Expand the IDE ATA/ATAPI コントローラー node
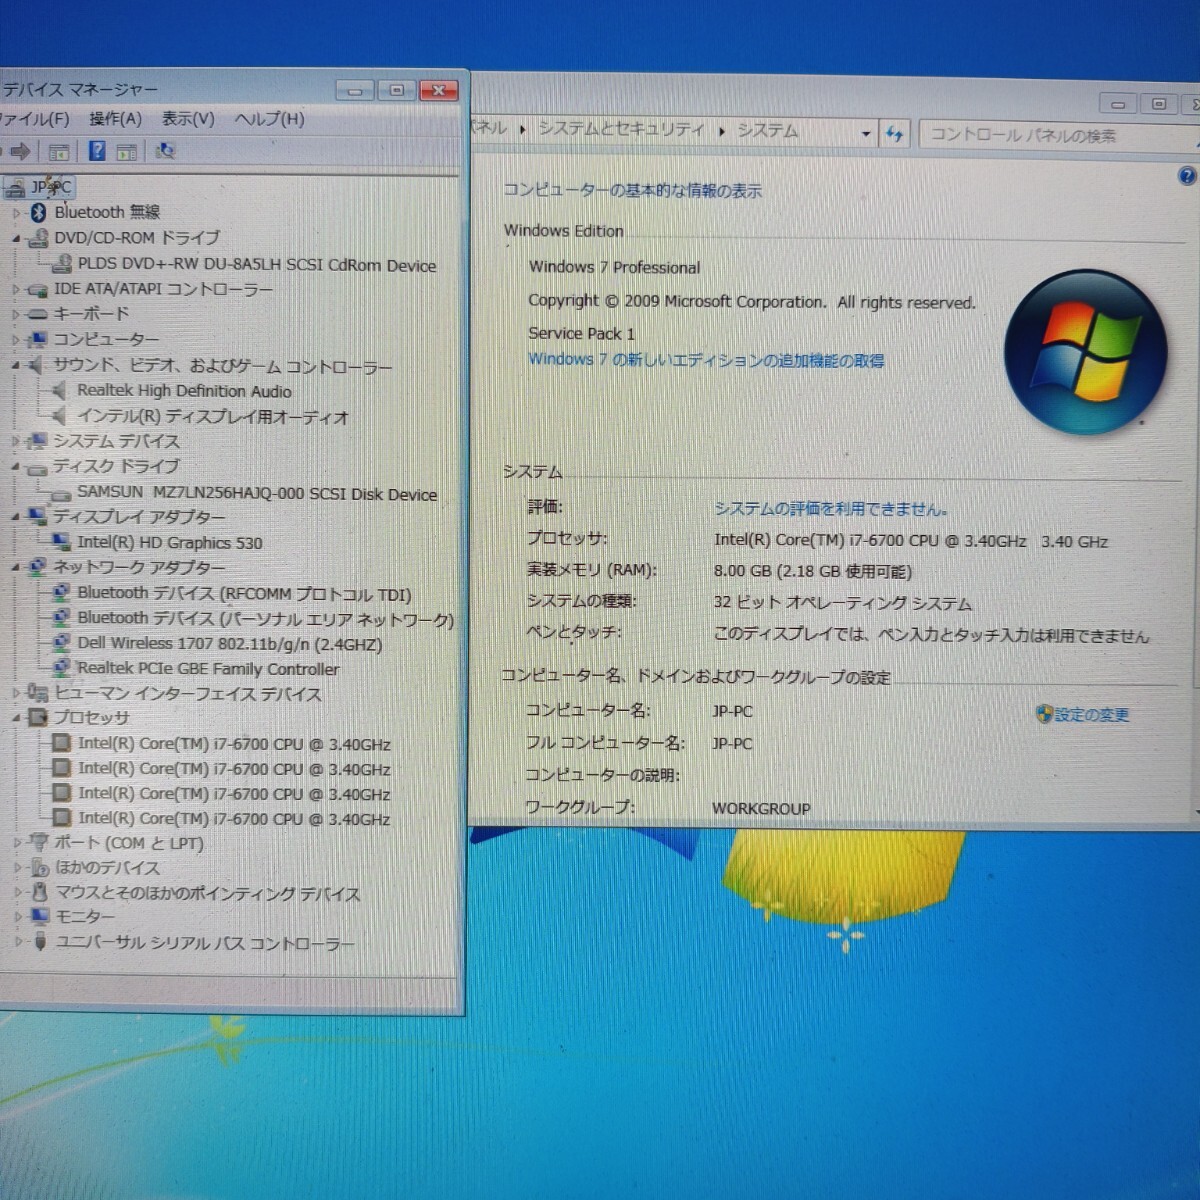This screenshot has height=1200, width=1200. coord(17,289)
